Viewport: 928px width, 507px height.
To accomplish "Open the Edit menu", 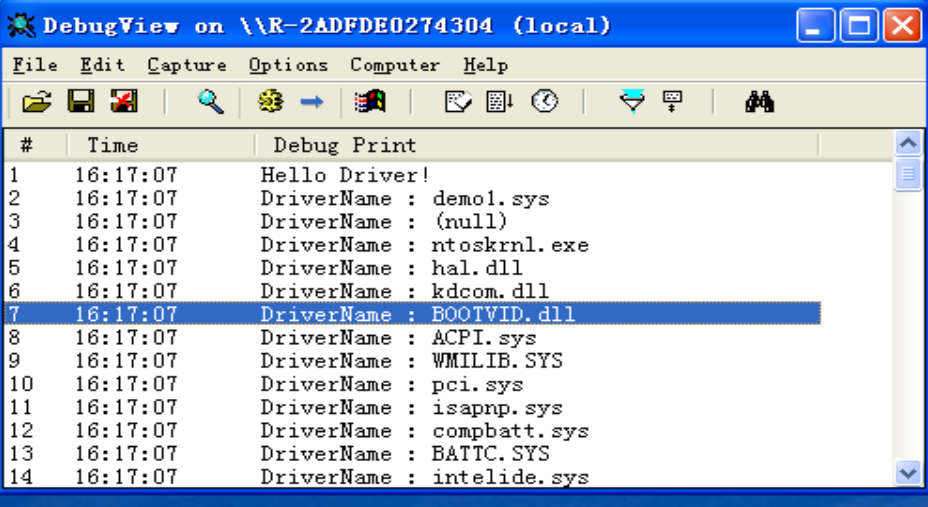I will 102,65.
